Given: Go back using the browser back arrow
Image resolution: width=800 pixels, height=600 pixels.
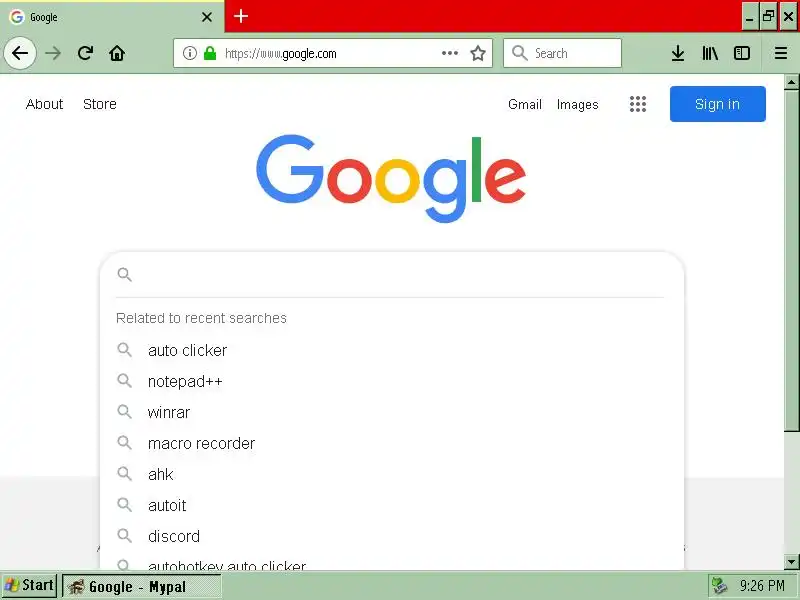Looking at the screenshot, I should (20, 53).
